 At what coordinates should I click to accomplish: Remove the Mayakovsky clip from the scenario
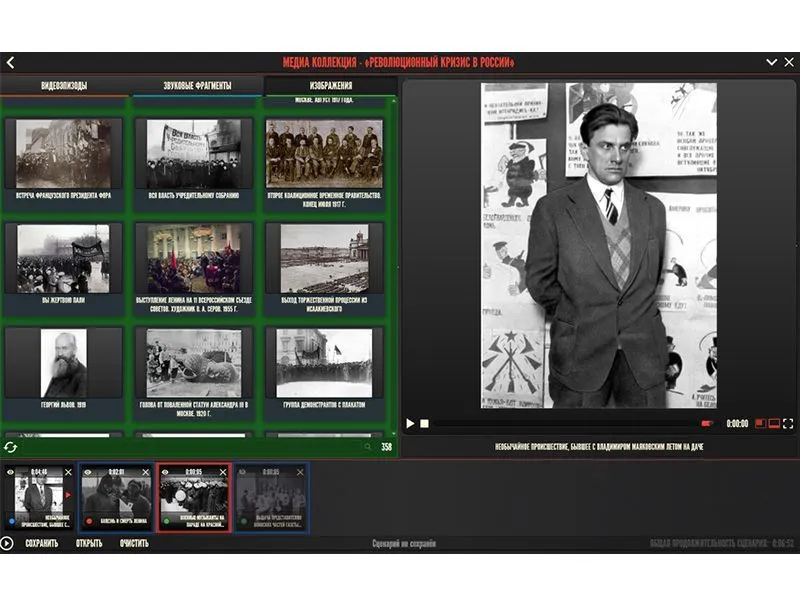pos(69,472)
